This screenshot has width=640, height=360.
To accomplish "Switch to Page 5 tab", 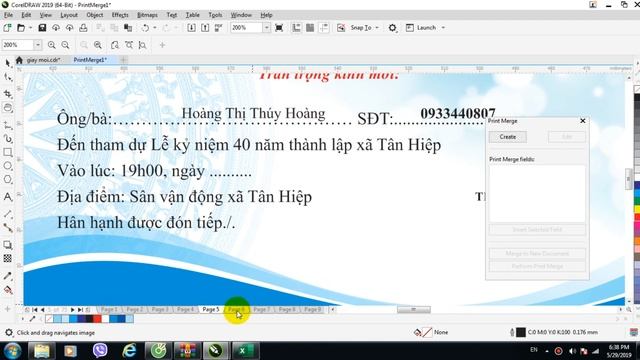I will click(211, 309).
